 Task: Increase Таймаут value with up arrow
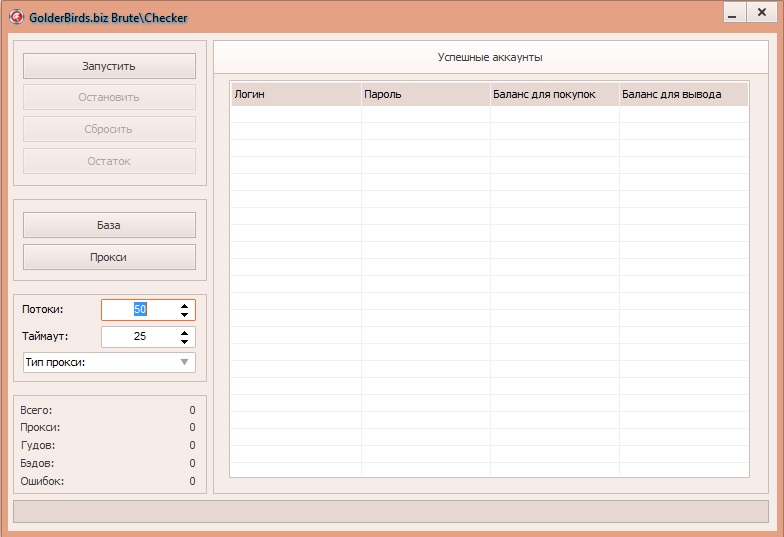tap(184, 332)
